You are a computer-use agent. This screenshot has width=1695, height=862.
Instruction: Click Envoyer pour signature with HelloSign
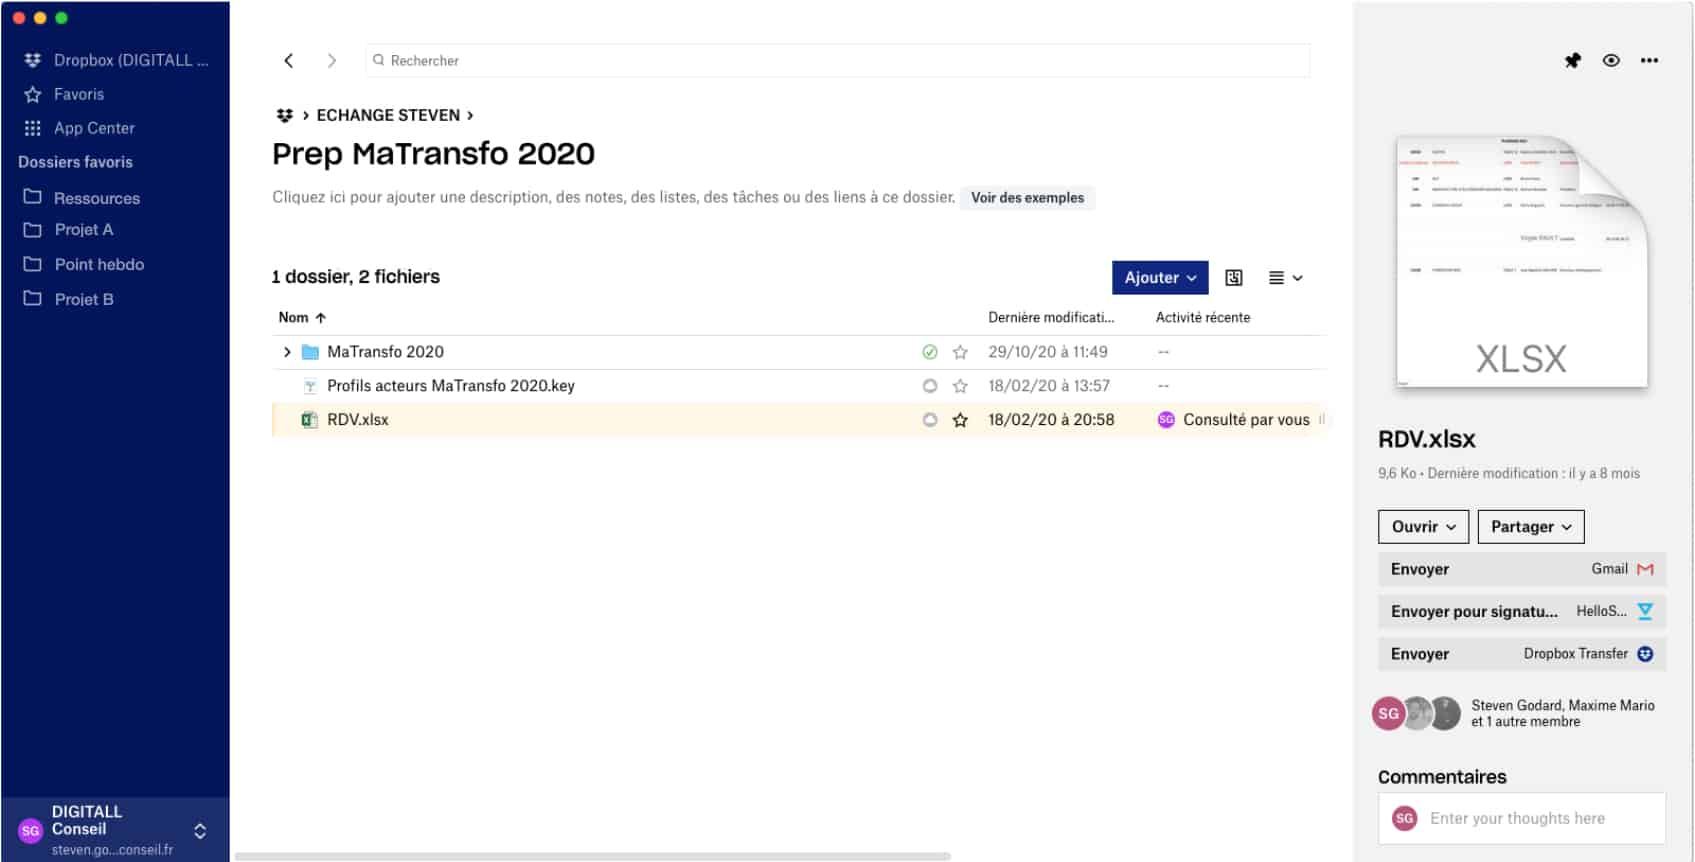click(1522, 611)
